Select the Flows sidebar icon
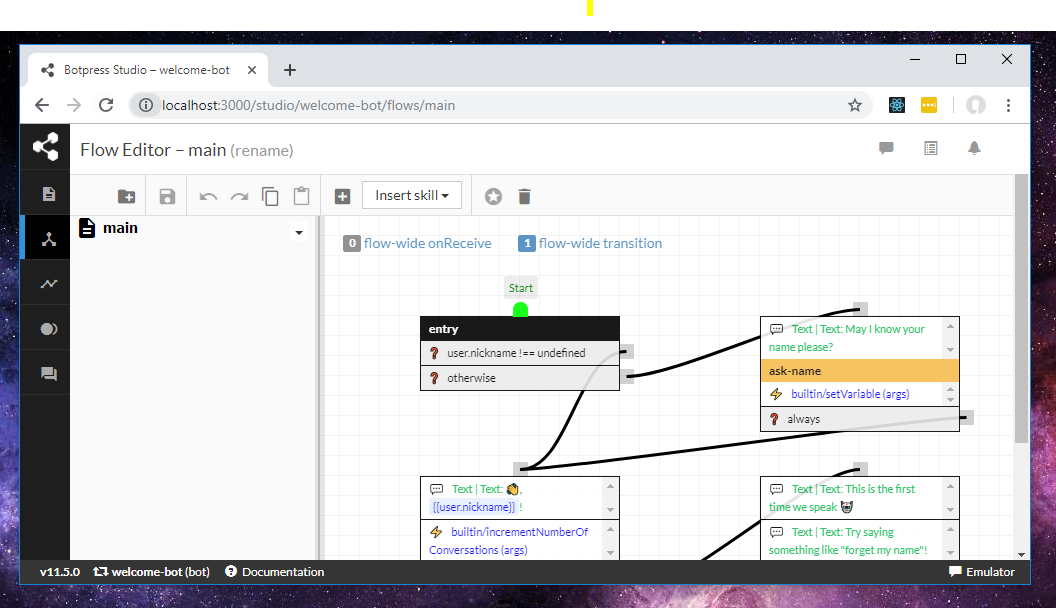The height and width of the screenshot is (608, 1056). [x=48, y=239]
